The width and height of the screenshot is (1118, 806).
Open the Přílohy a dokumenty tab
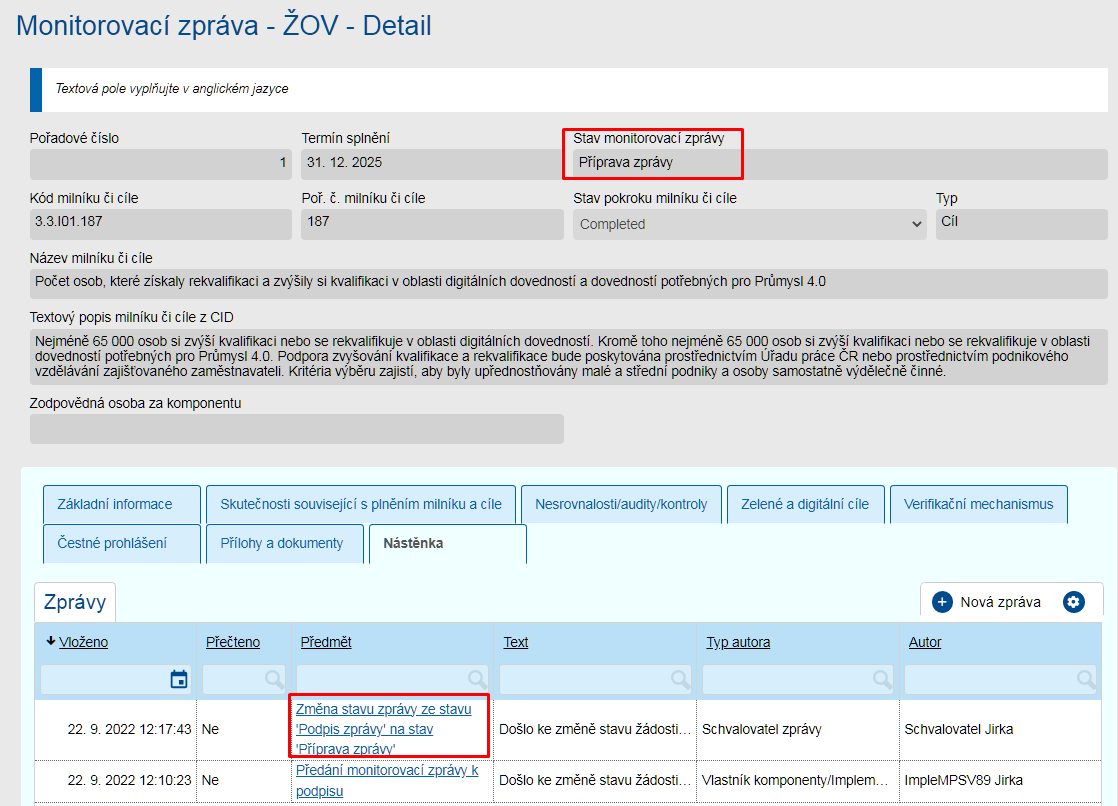[x=281, y=543]
